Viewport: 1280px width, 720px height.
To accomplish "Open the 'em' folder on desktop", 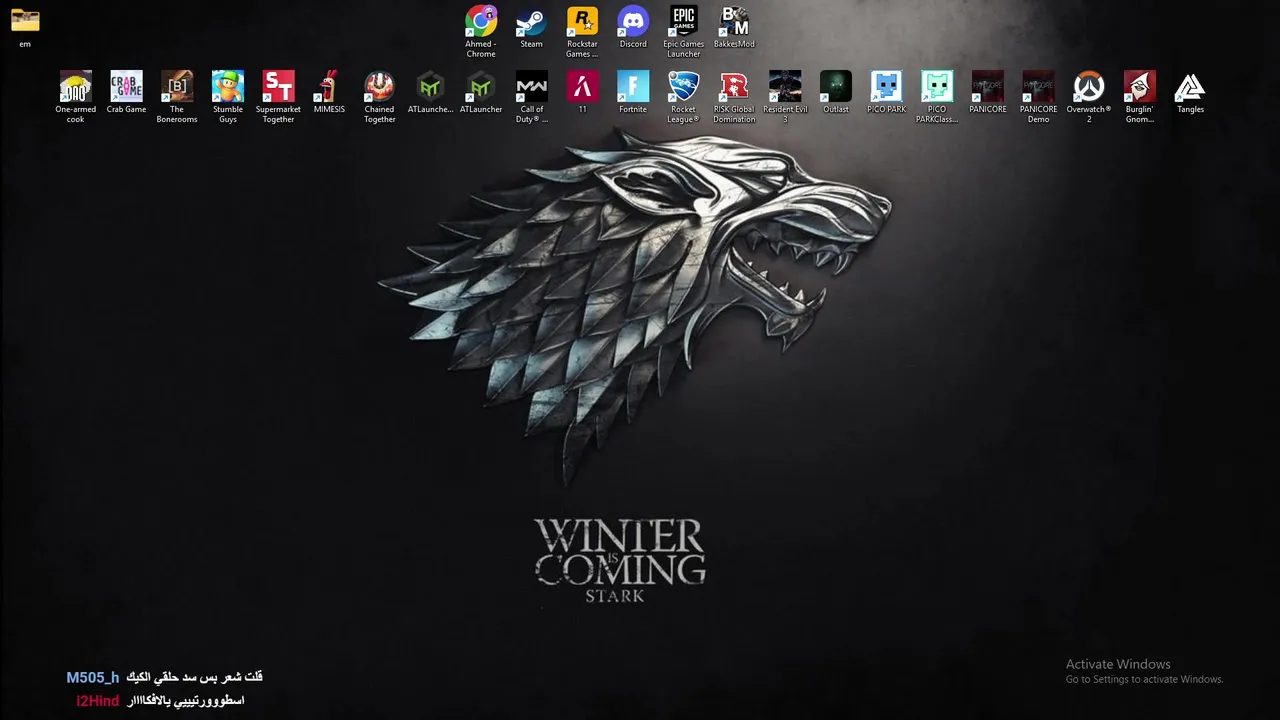I will pyautogui.click(x=25, y=21).
